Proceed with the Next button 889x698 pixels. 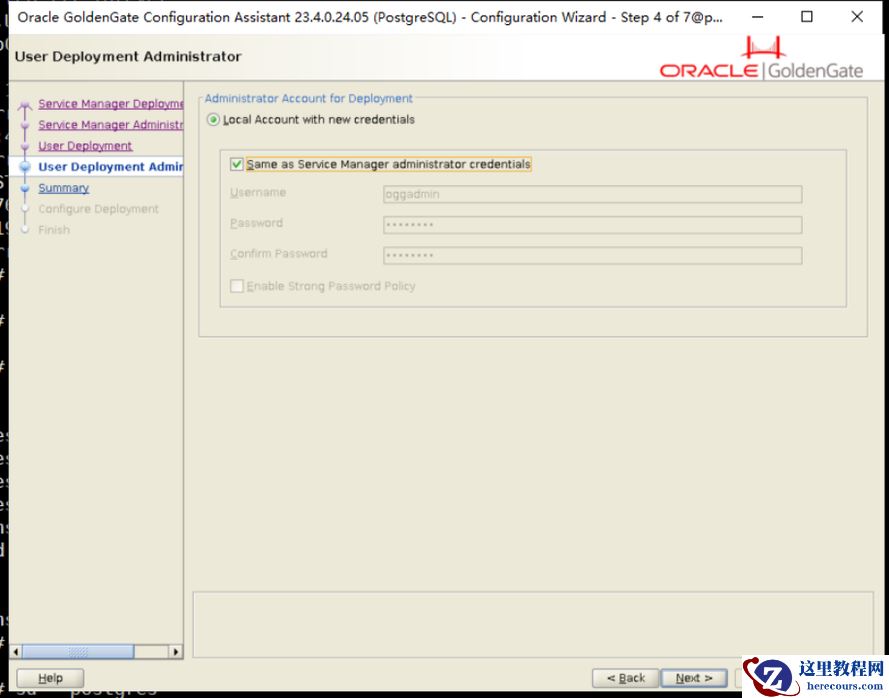point(694,678)
